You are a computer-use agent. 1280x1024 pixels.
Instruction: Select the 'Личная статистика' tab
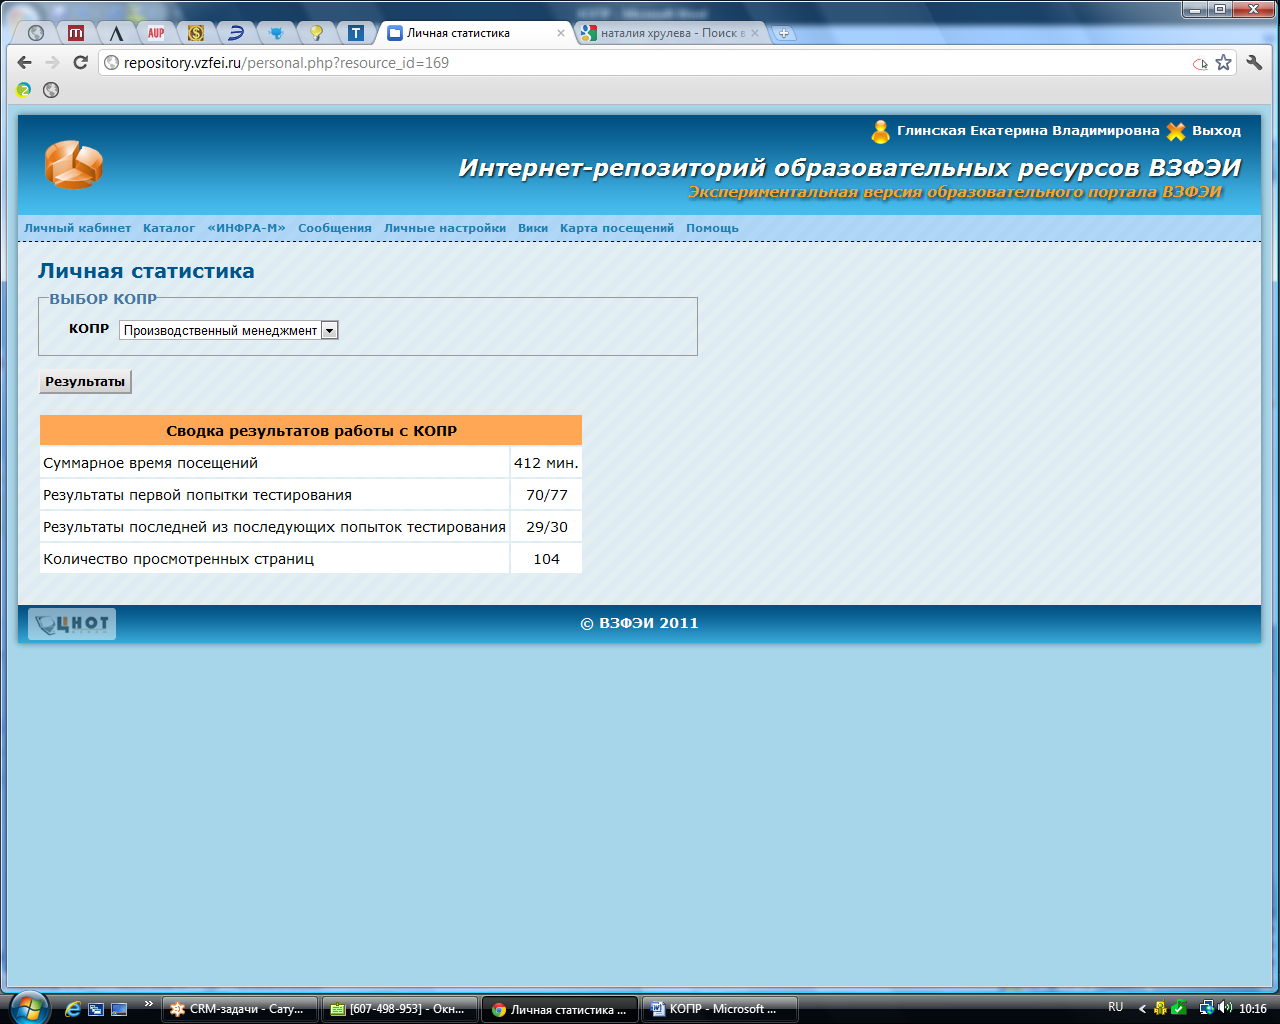[475, 33]
